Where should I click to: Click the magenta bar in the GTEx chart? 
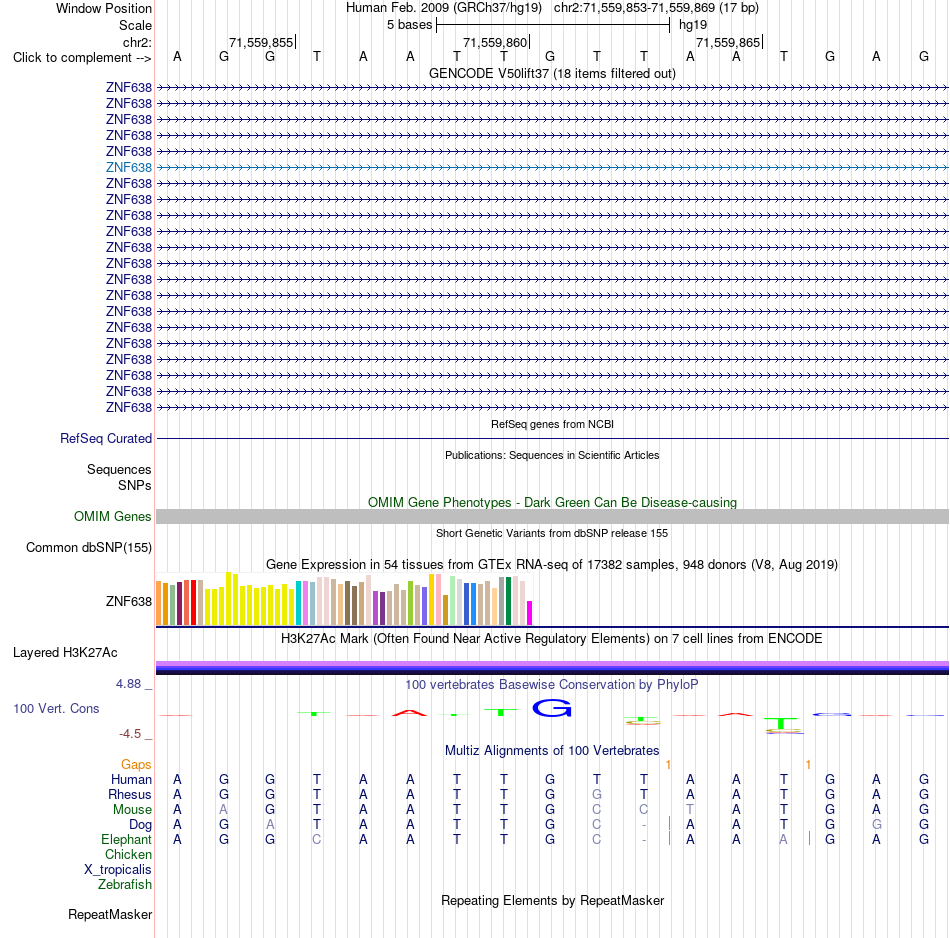coord(530,613)
